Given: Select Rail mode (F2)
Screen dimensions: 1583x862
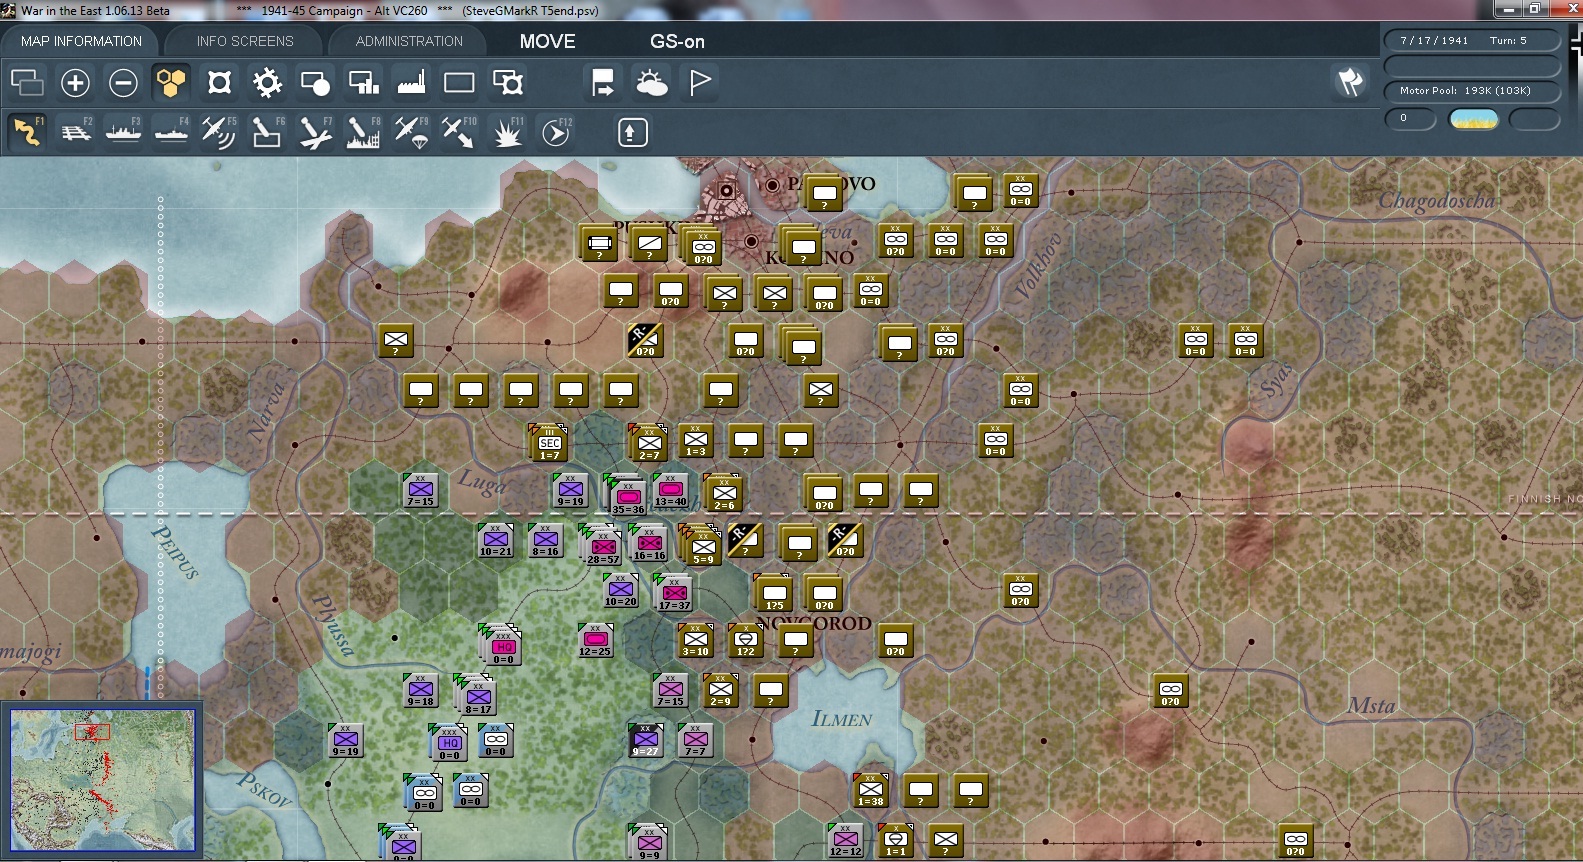Looking at the screenshot, I should coord(75,132).
